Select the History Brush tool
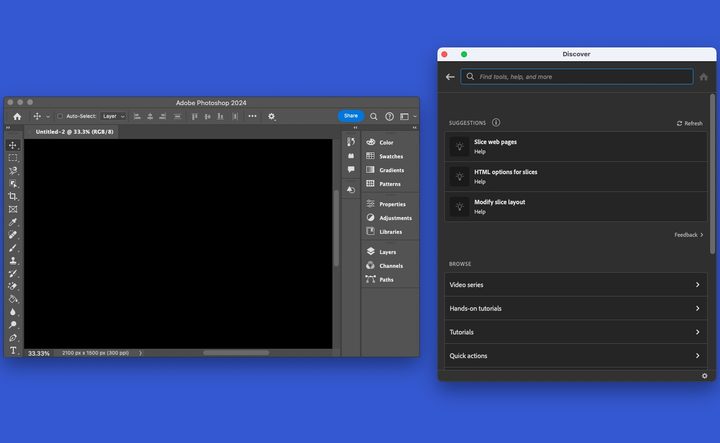The image size is (720, 443). pyautogui.click(x=13, y=274)
